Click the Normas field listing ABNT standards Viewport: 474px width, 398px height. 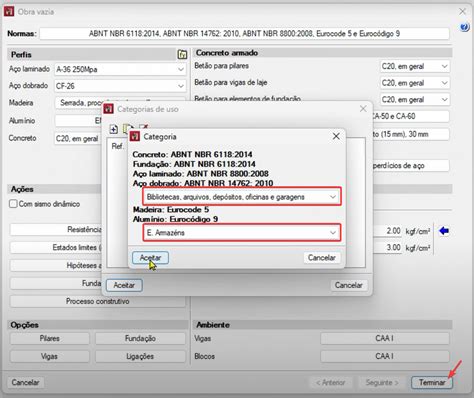[x=244, y=34]
